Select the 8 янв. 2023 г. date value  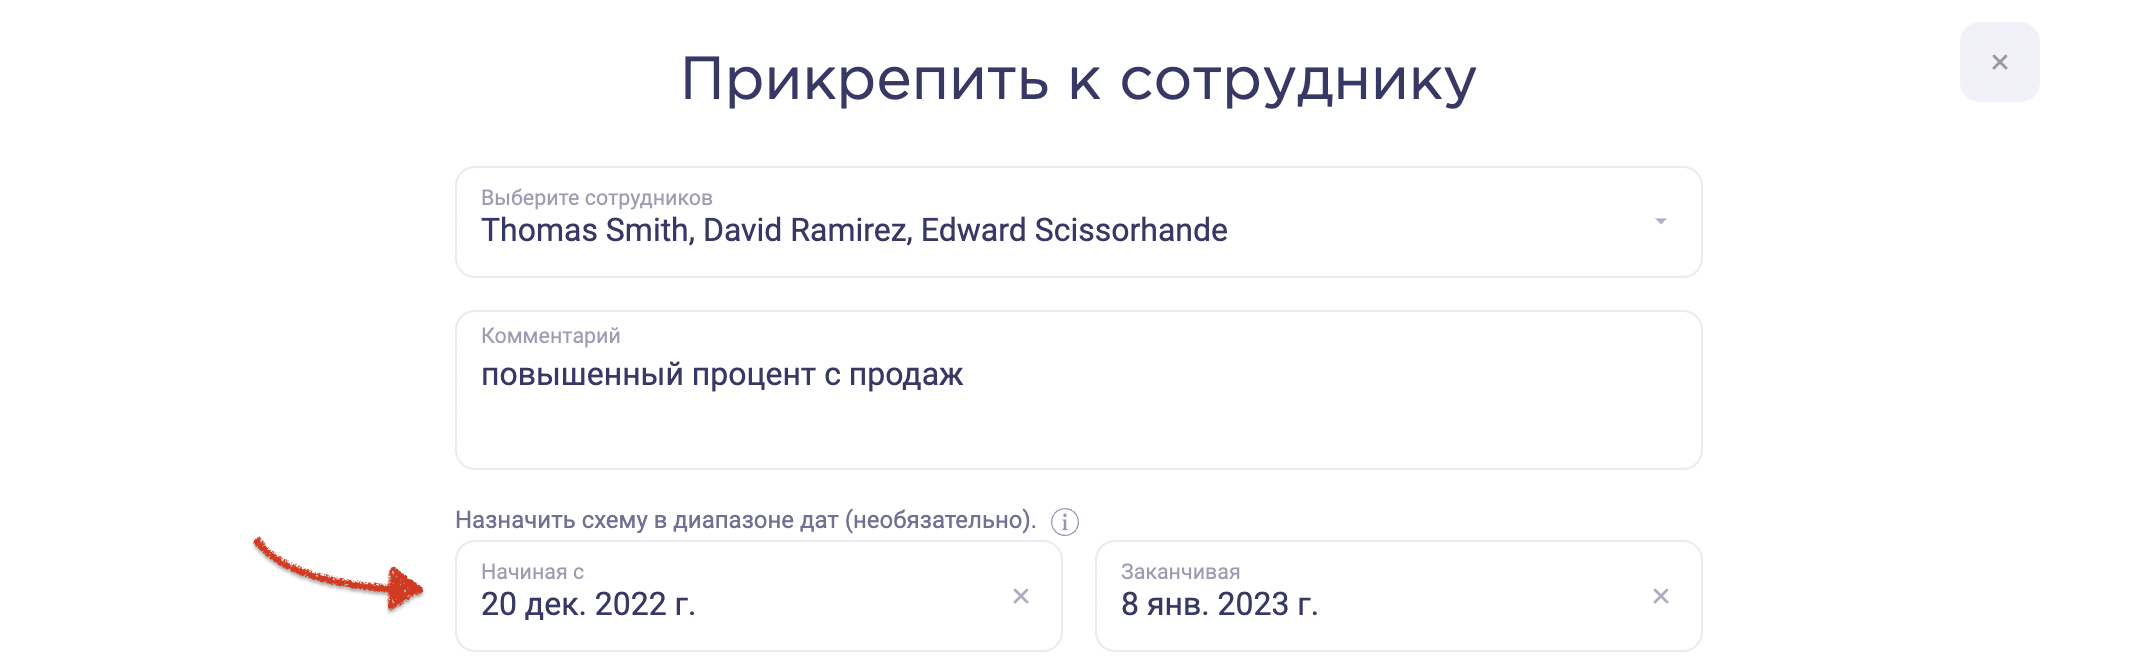tap(1220, 604)
